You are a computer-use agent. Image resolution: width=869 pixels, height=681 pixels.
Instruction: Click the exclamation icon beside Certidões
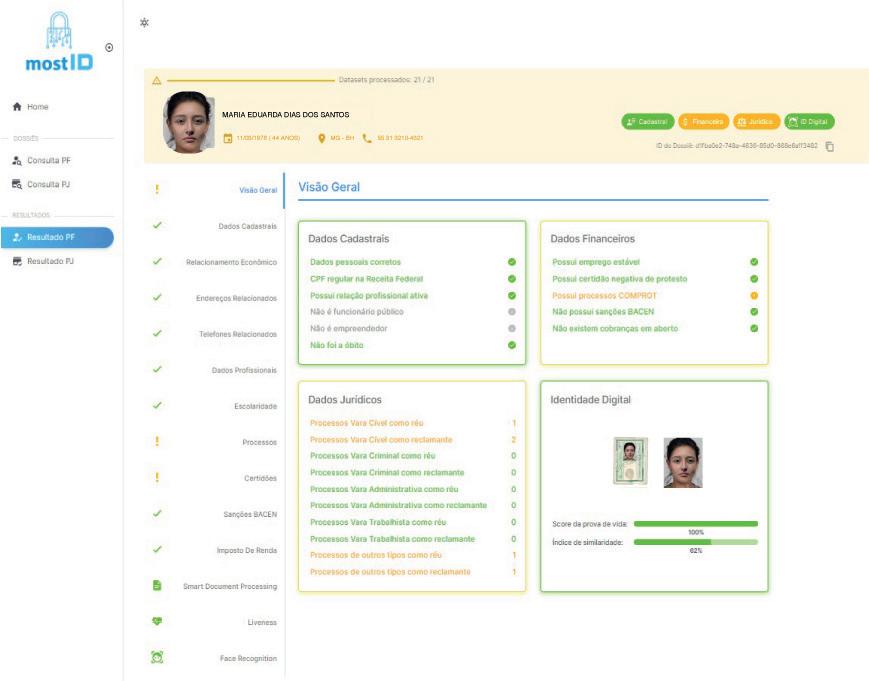click(157, 478)
